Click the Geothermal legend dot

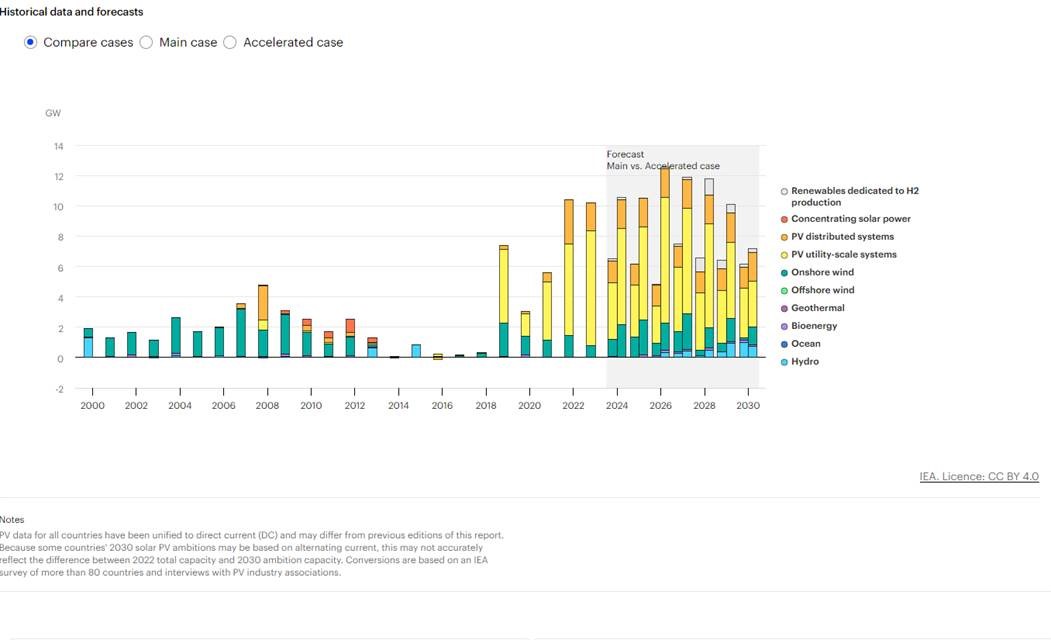point(784,309)
